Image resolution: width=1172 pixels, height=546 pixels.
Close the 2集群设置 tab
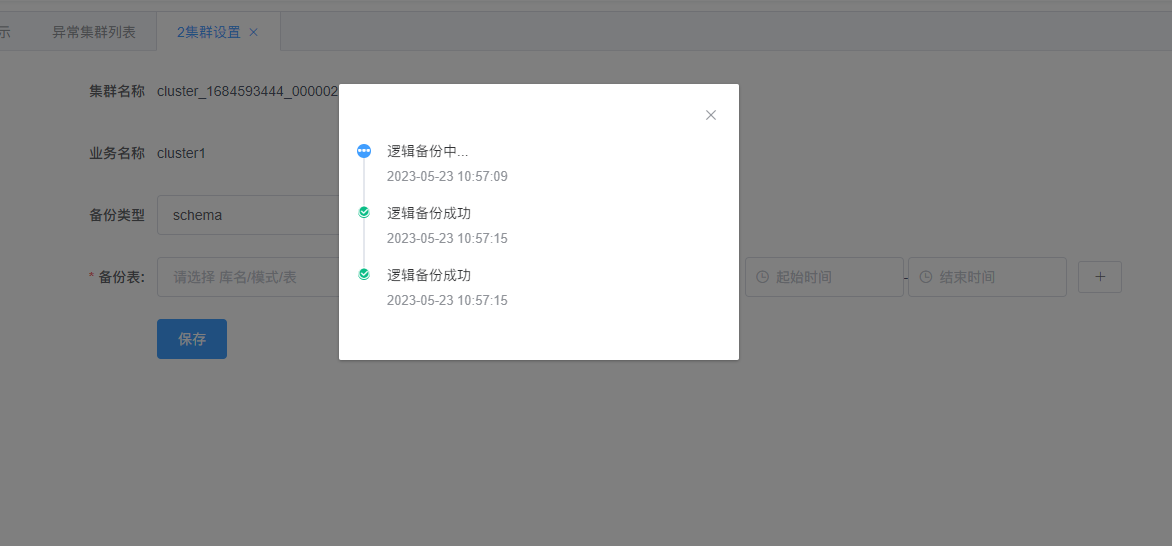[x=253, y=32]
